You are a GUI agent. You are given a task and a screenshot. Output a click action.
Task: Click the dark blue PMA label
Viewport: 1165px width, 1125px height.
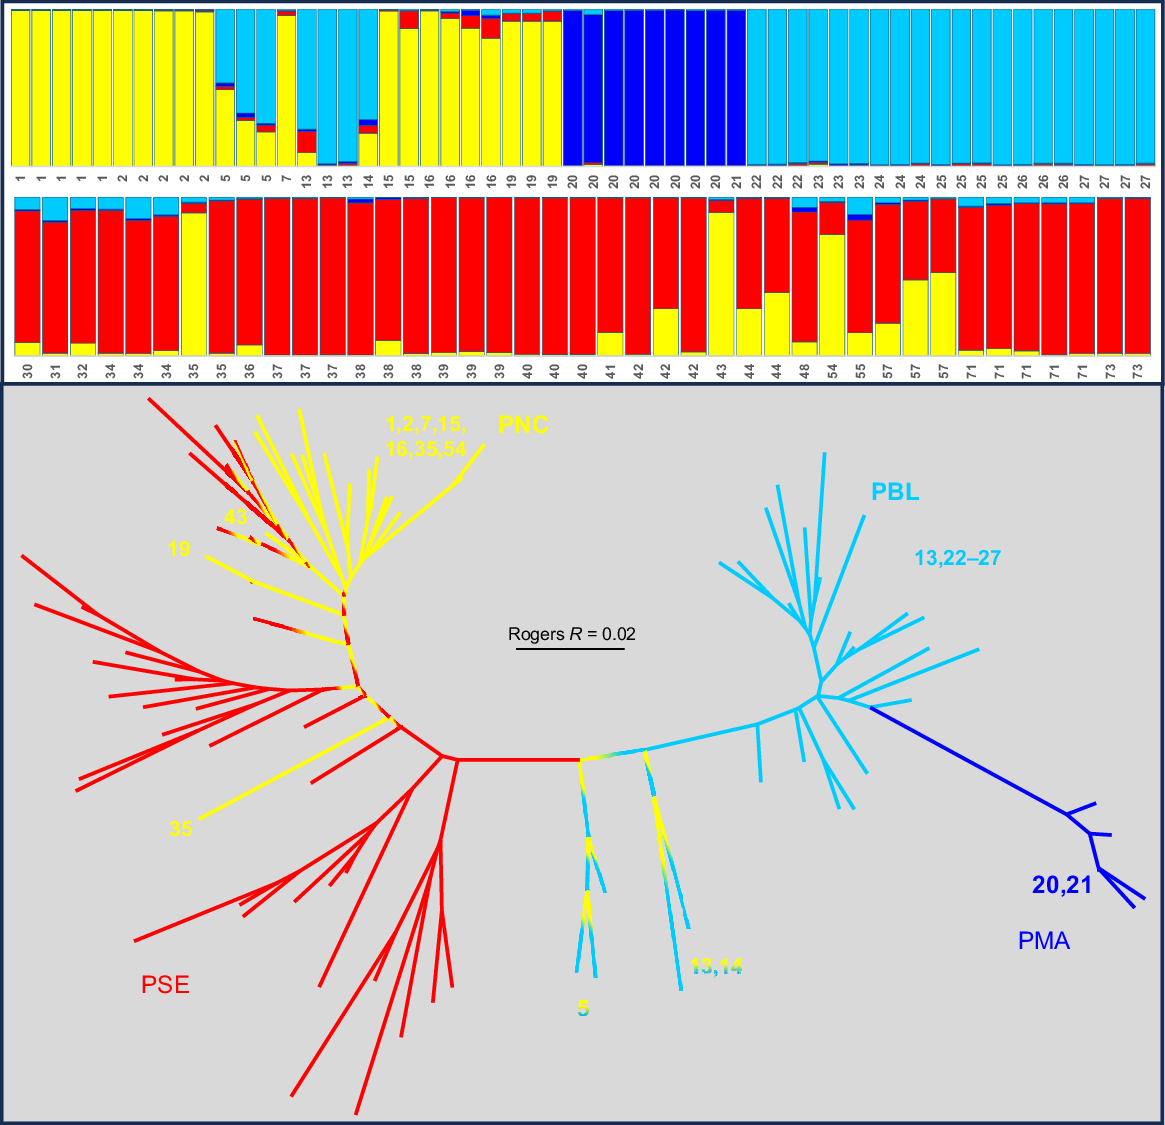(x=1044, y=941)
